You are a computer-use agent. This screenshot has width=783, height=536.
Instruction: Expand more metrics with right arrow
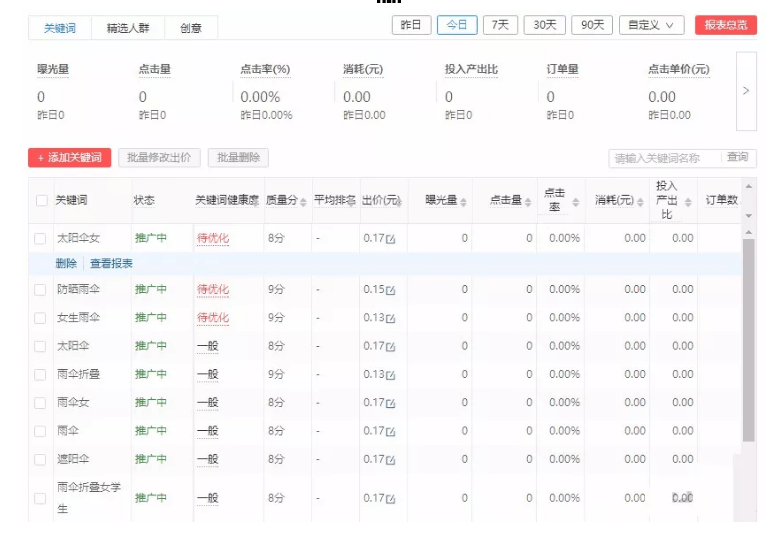747,91
